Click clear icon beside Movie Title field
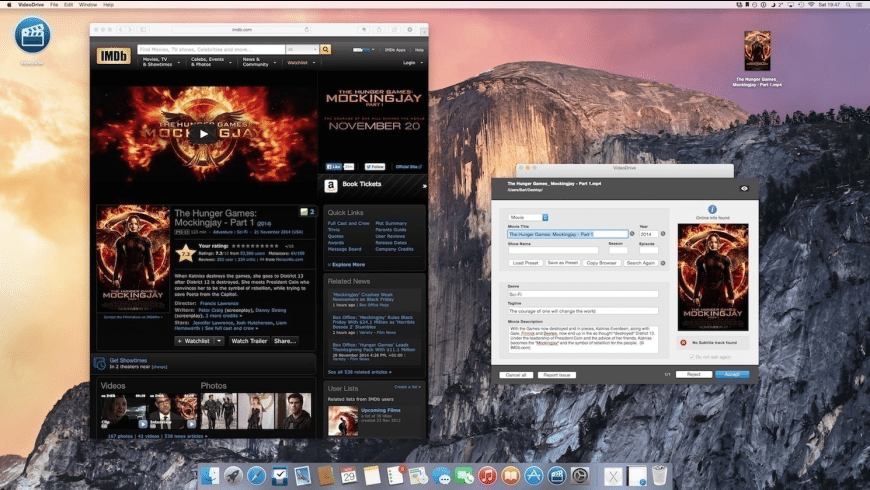The width and height of the screenshot is (870, 490). click(x=632, y=234)
